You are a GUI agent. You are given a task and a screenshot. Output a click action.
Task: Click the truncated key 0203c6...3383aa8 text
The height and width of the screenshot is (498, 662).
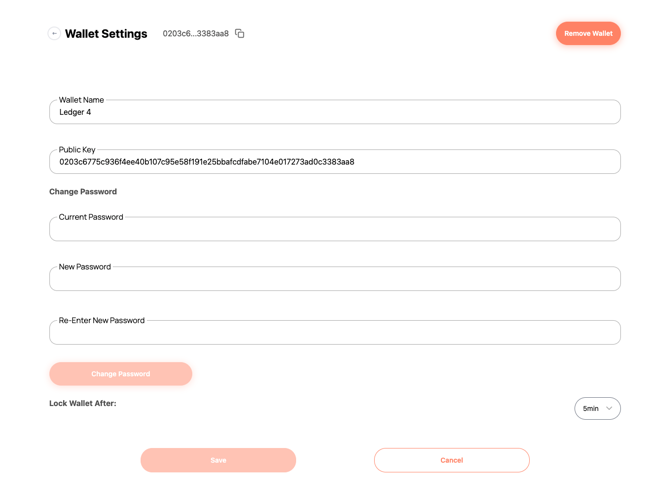[x=195, y=34]
